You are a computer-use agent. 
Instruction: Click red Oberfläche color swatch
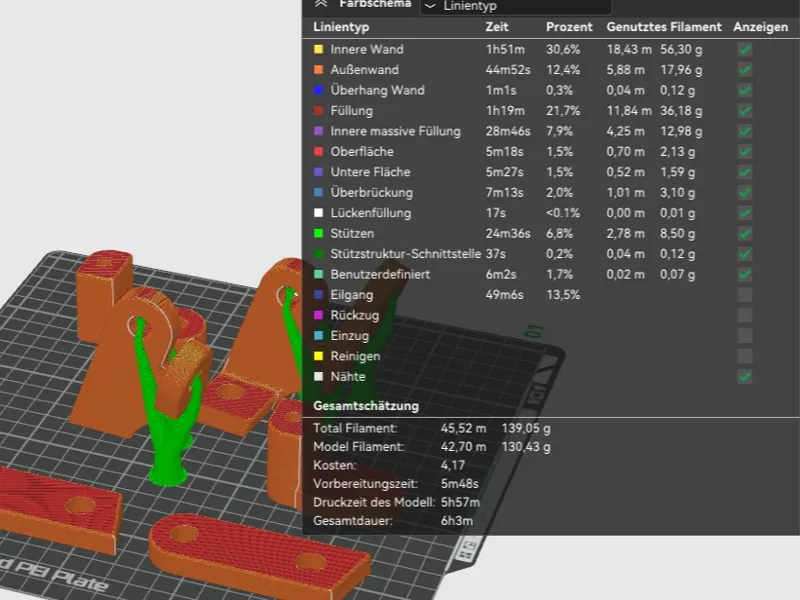(318, 152)
